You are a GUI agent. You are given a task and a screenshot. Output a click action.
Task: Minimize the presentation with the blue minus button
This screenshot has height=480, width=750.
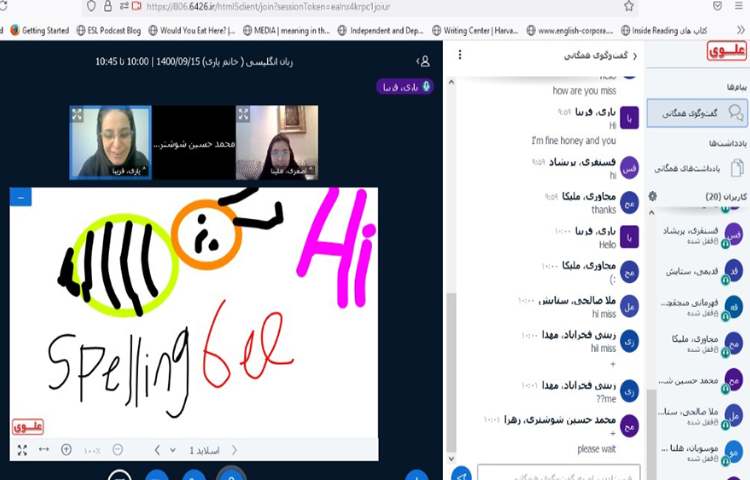pyautogui.click(x=21, y=197)
